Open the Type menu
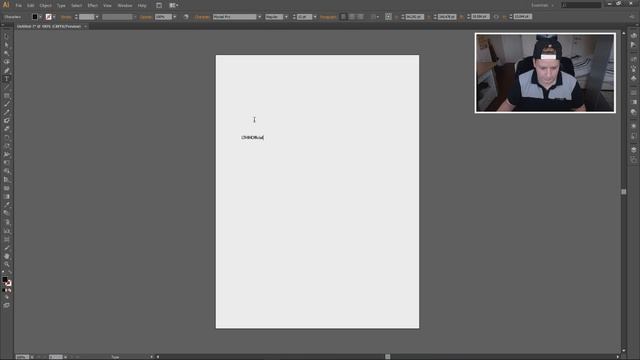This screenshot has height=360, width=640. coord(61,6)
